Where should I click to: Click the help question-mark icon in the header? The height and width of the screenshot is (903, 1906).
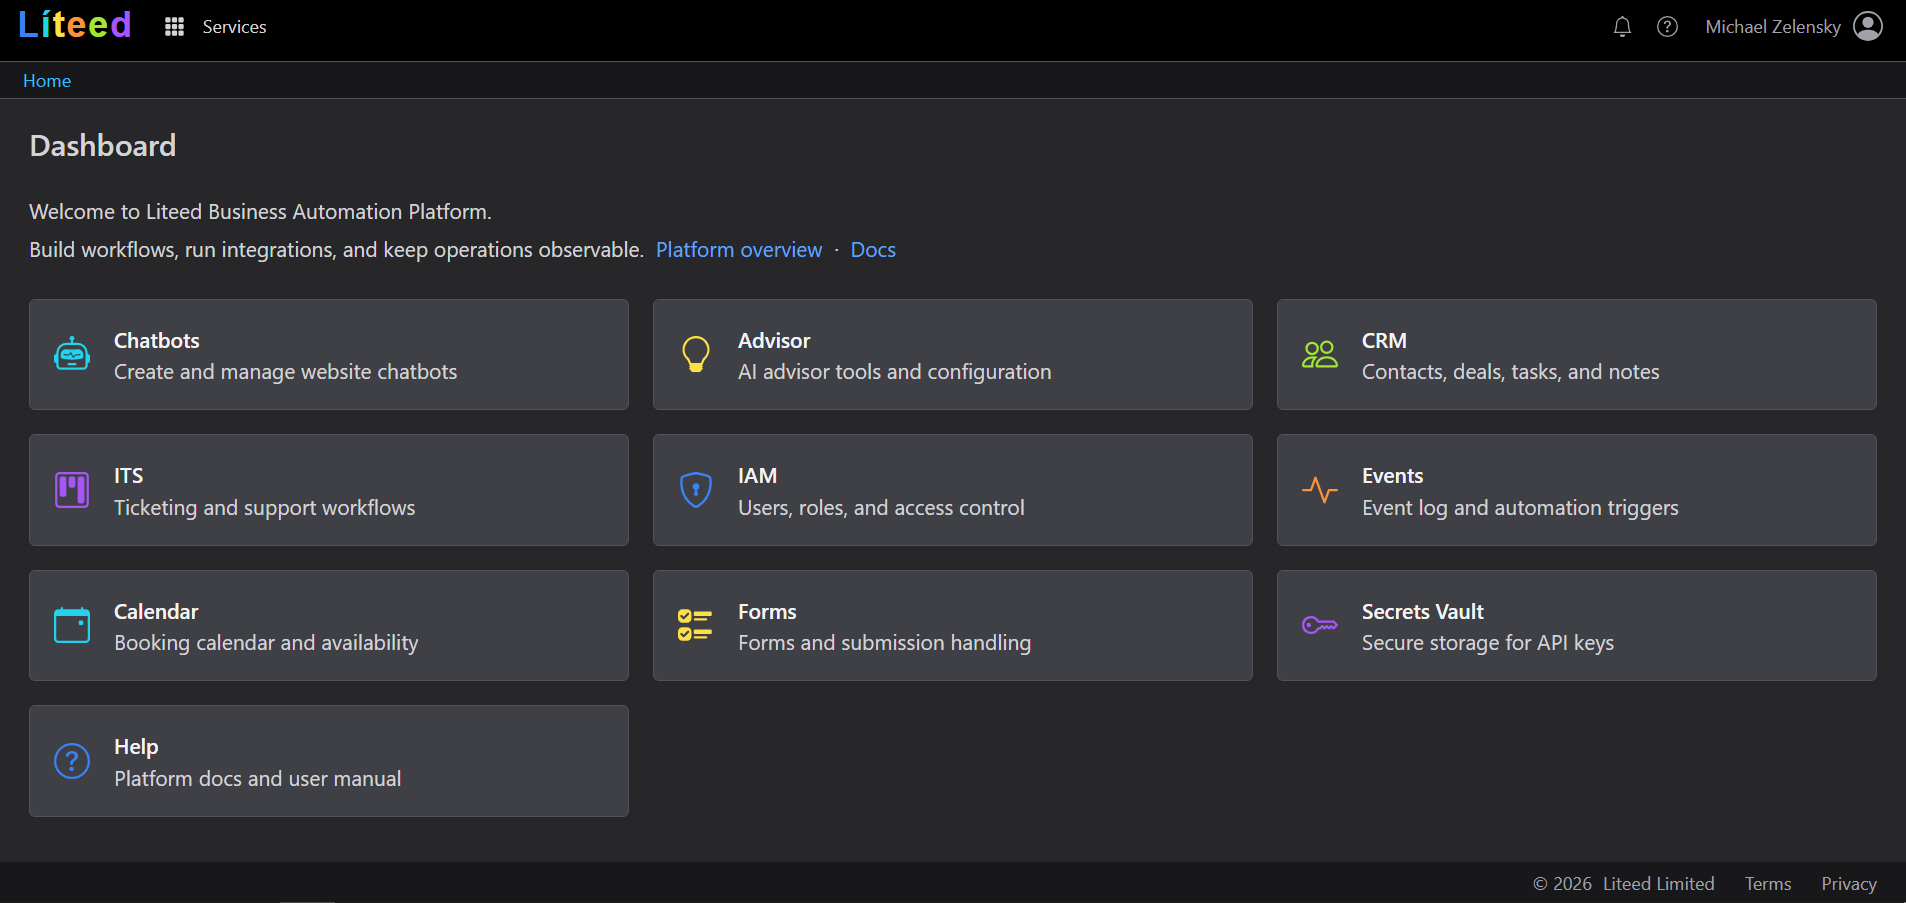(1667, 27)
